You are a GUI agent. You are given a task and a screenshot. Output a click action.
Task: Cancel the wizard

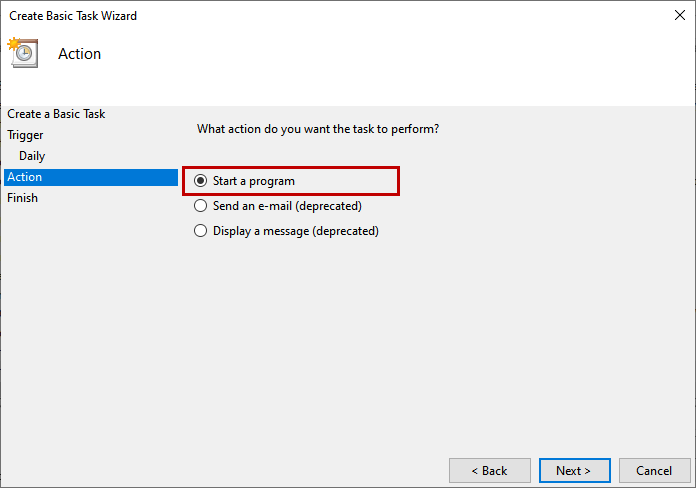coord(654,470)
